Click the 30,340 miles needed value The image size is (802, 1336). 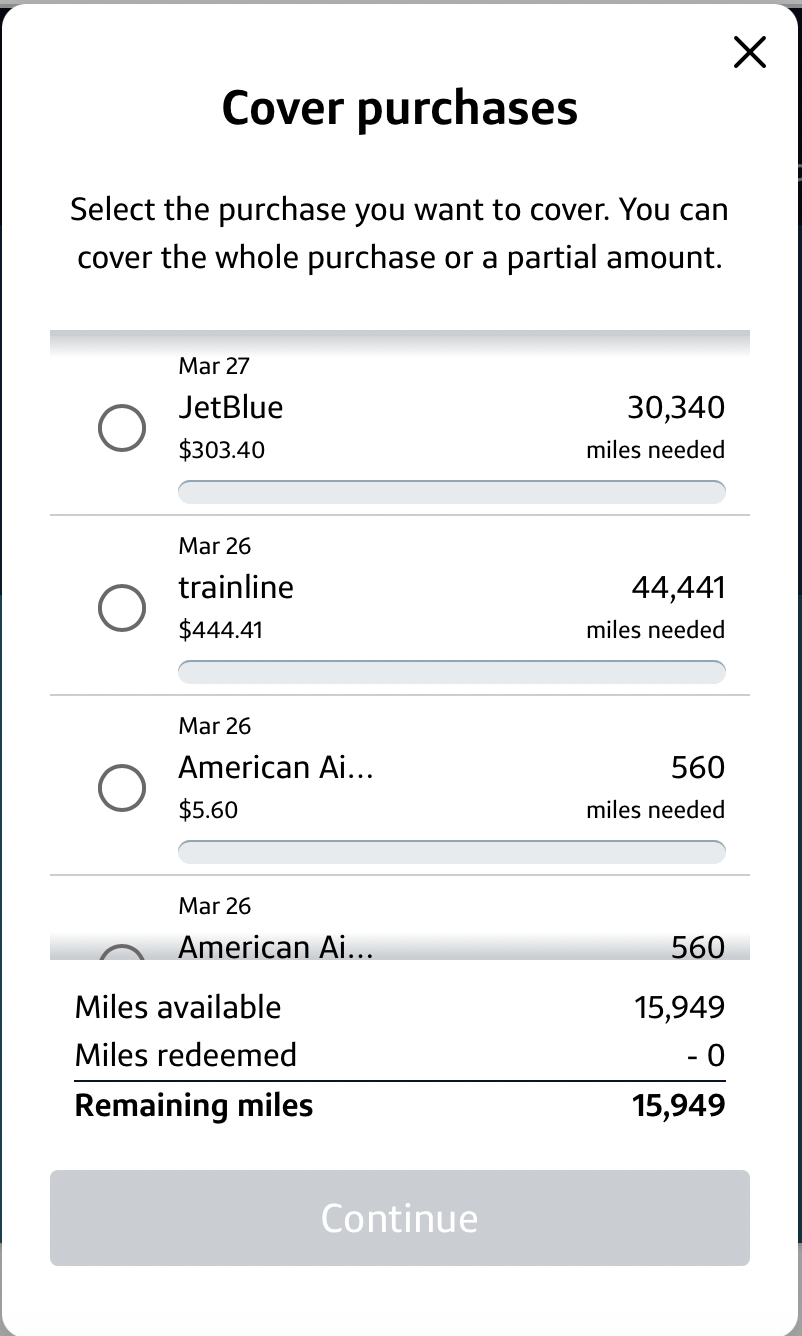[675, 407]
